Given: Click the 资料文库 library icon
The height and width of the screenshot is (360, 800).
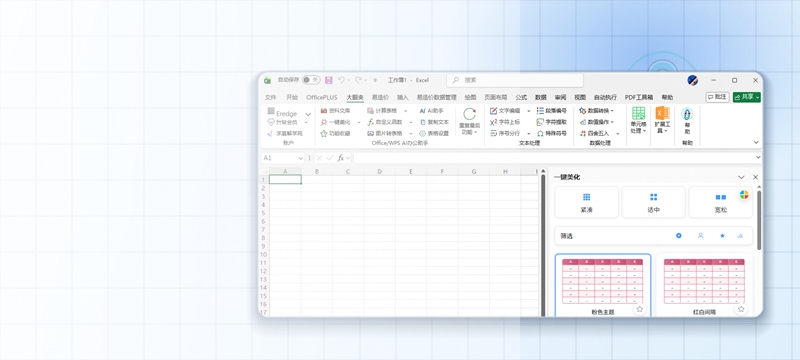Looking at the screenshot, I should click(x=323, y=111).
